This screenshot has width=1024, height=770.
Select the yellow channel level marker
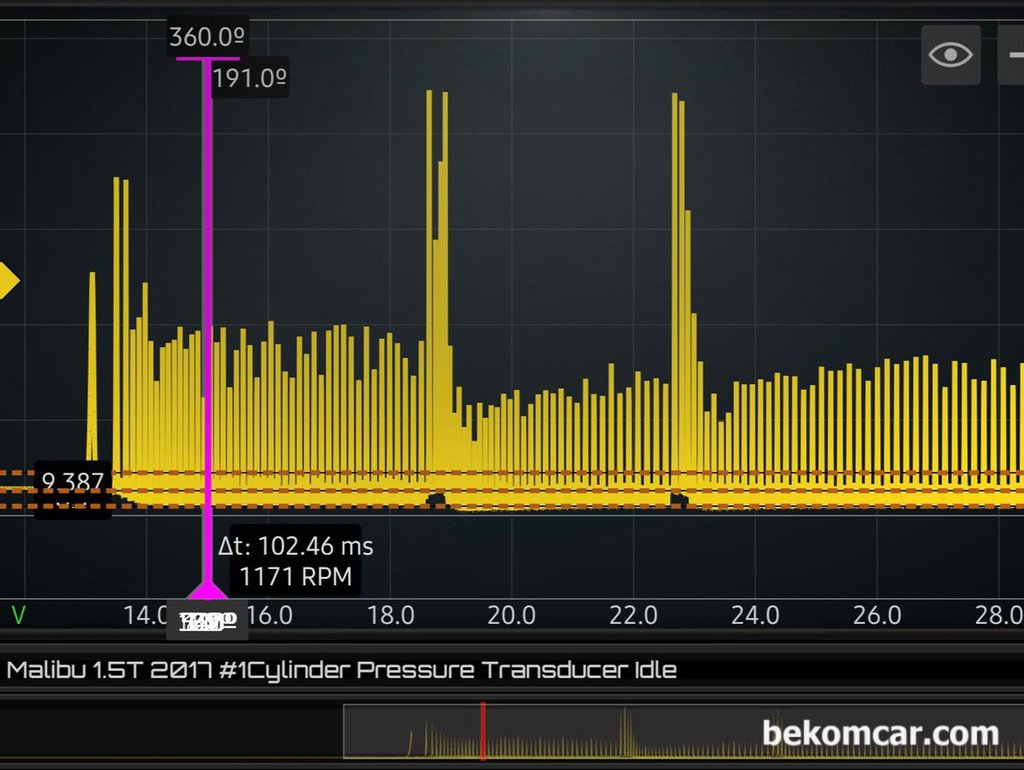pos(8,281)
